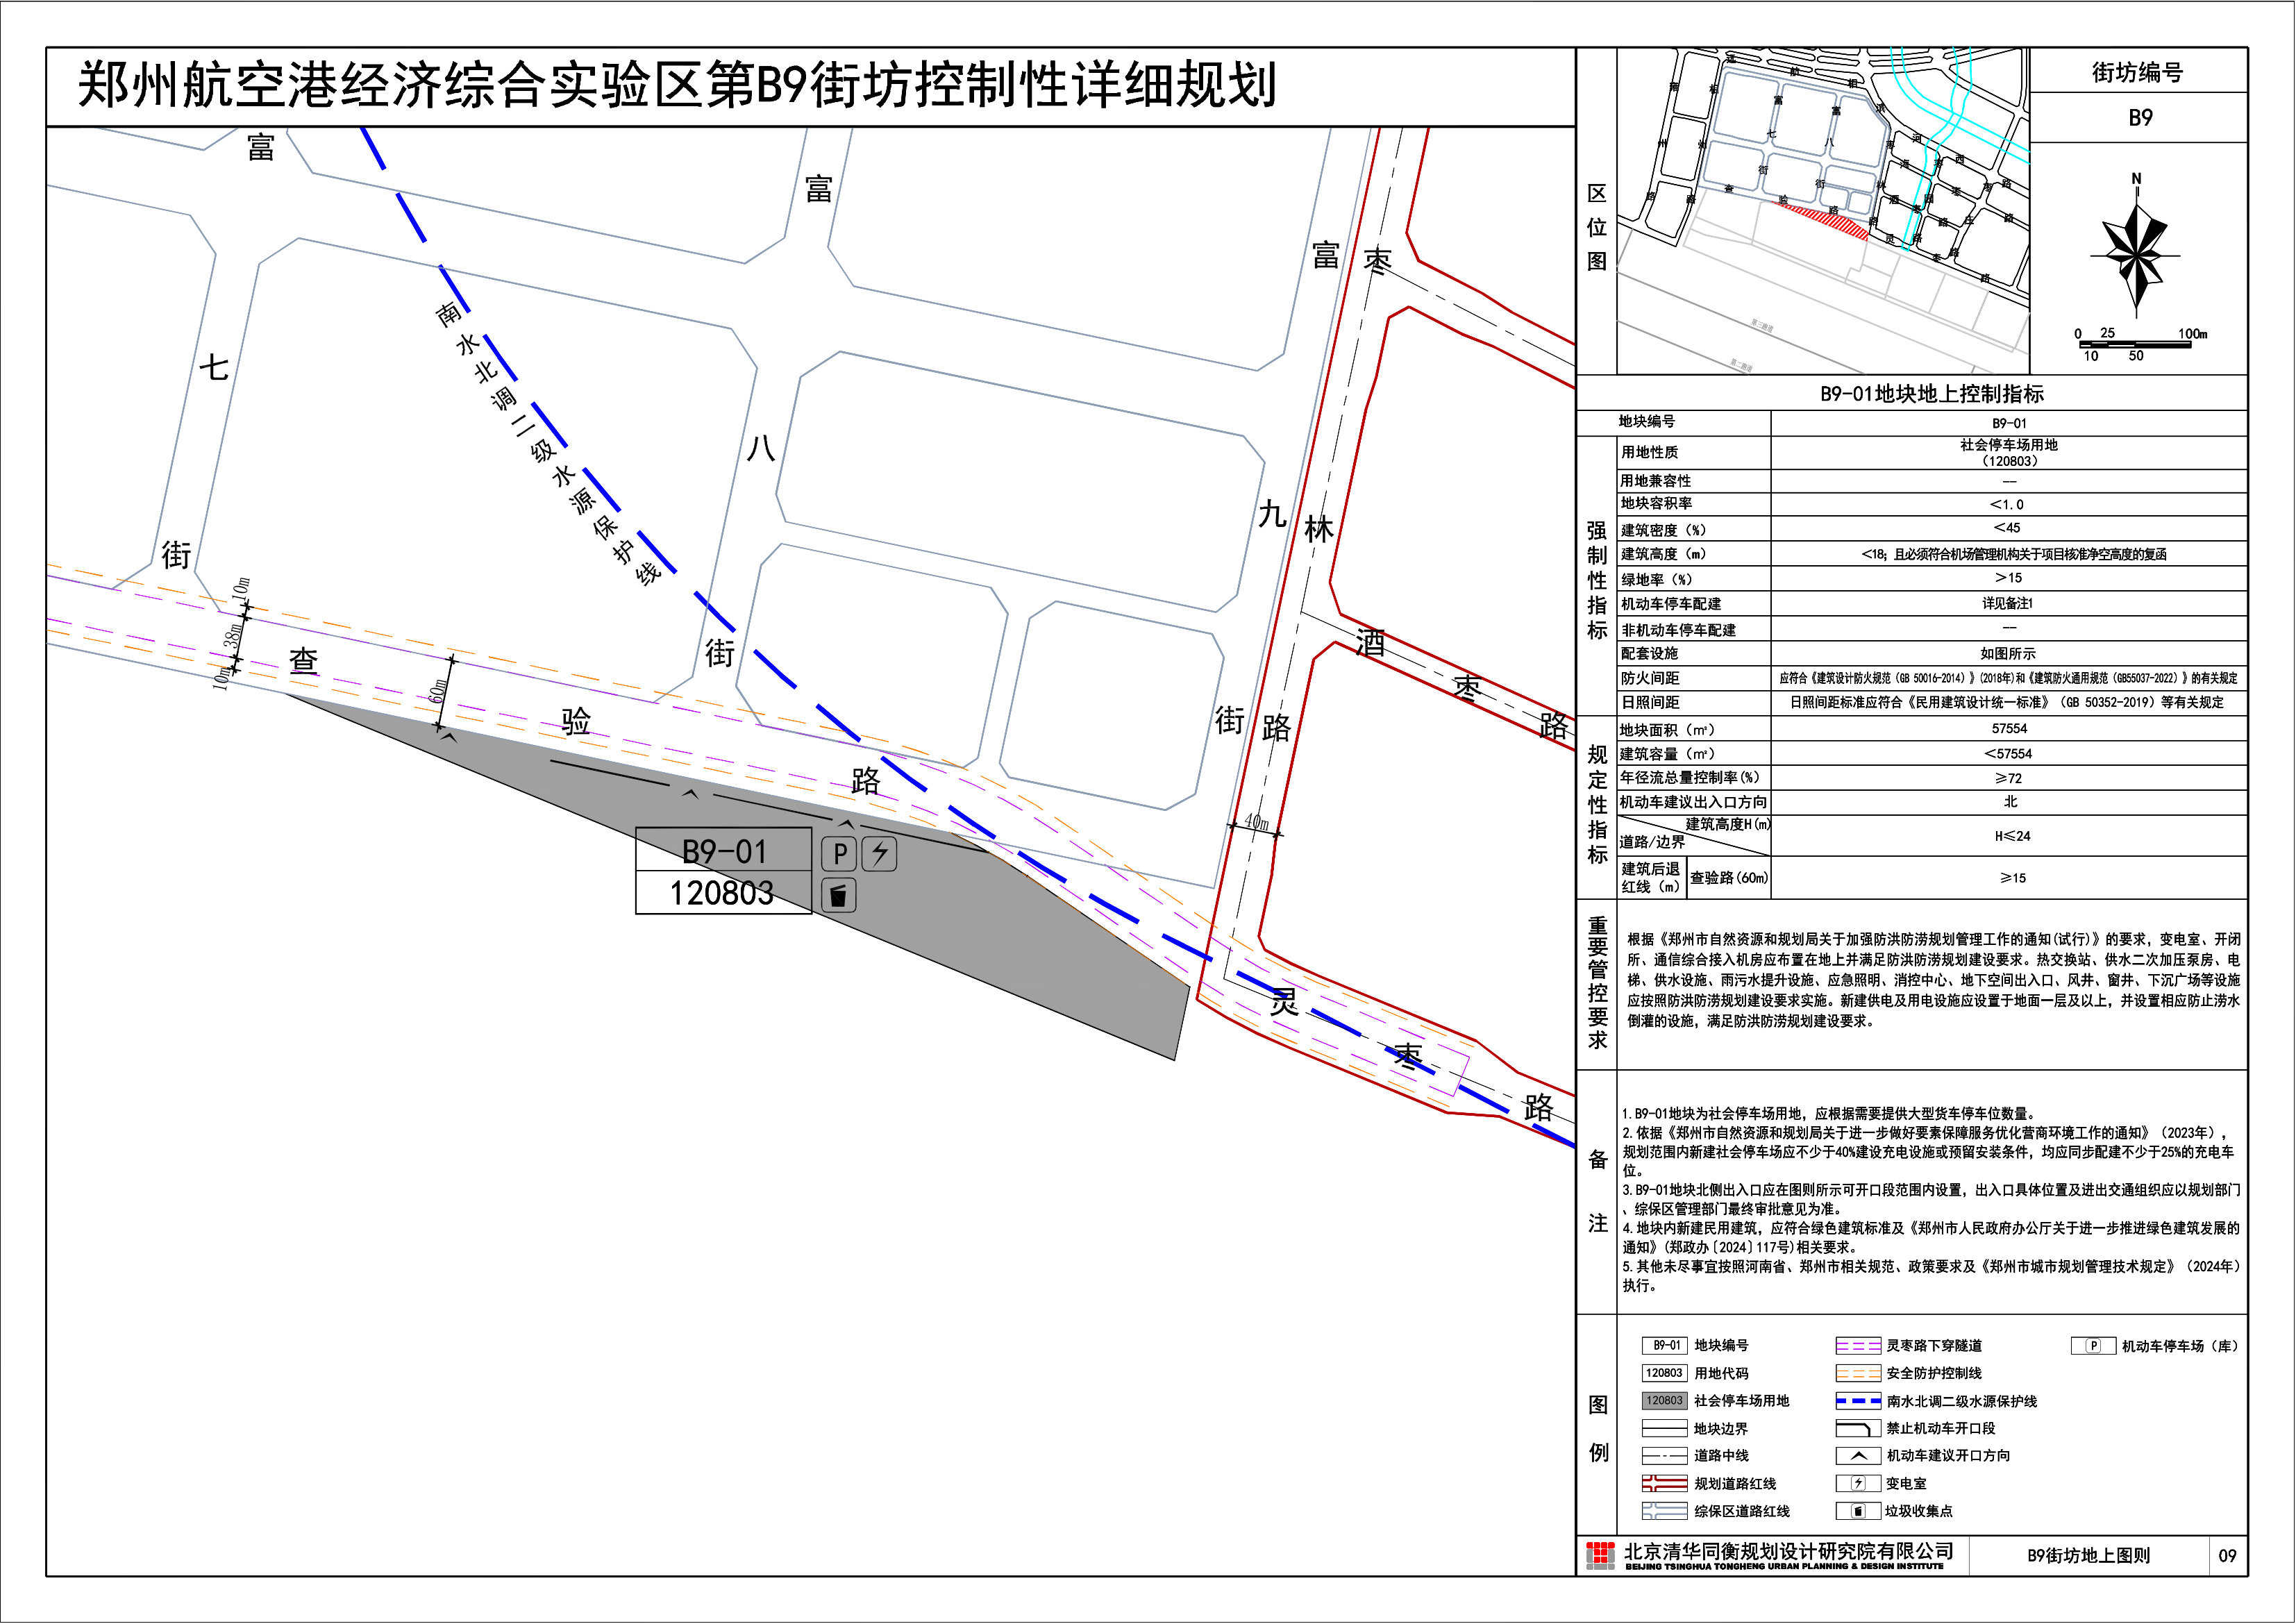Click the 地块面积 value 57554 in the table

(x=2009, y=729)
